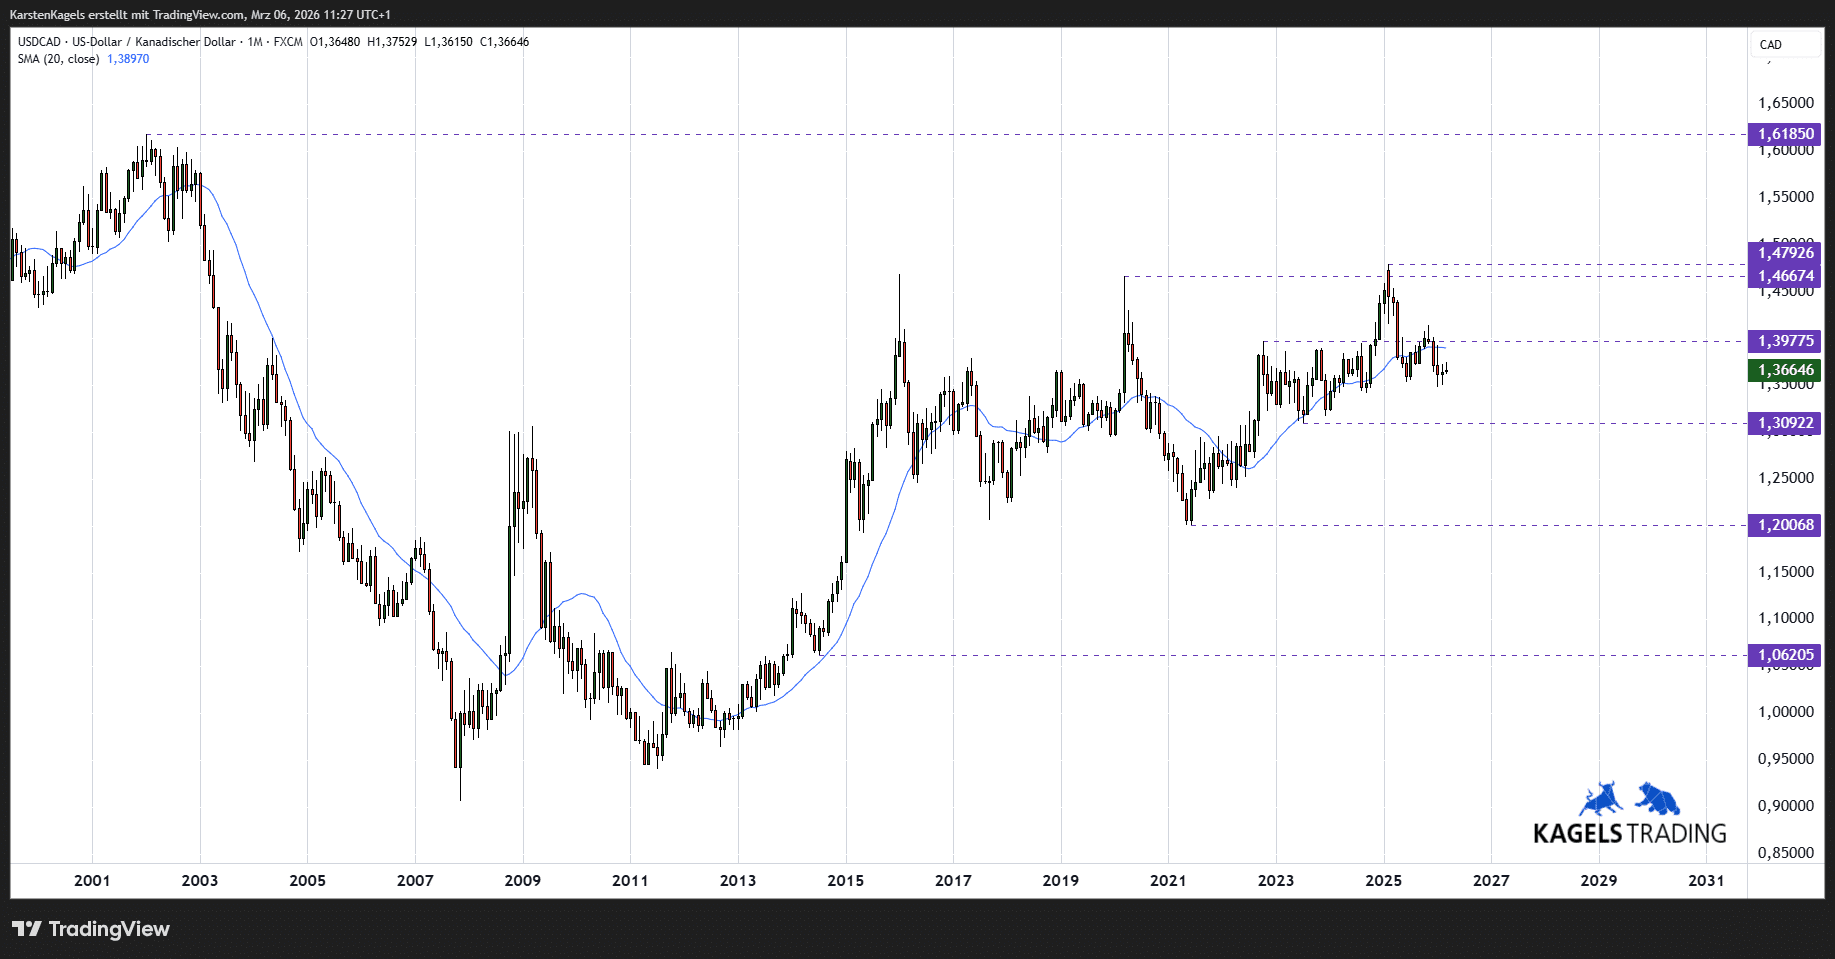Click the 1,46674 price level tag
Viewport: 1835px width, 959px height.
pyautogui.click(x=1784, y=276)
